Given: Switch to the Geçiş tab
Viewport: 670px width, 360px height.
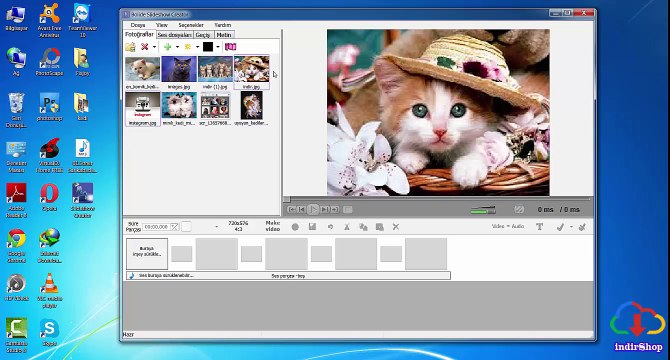Looking at the screenshot, I should pos(203,35).
